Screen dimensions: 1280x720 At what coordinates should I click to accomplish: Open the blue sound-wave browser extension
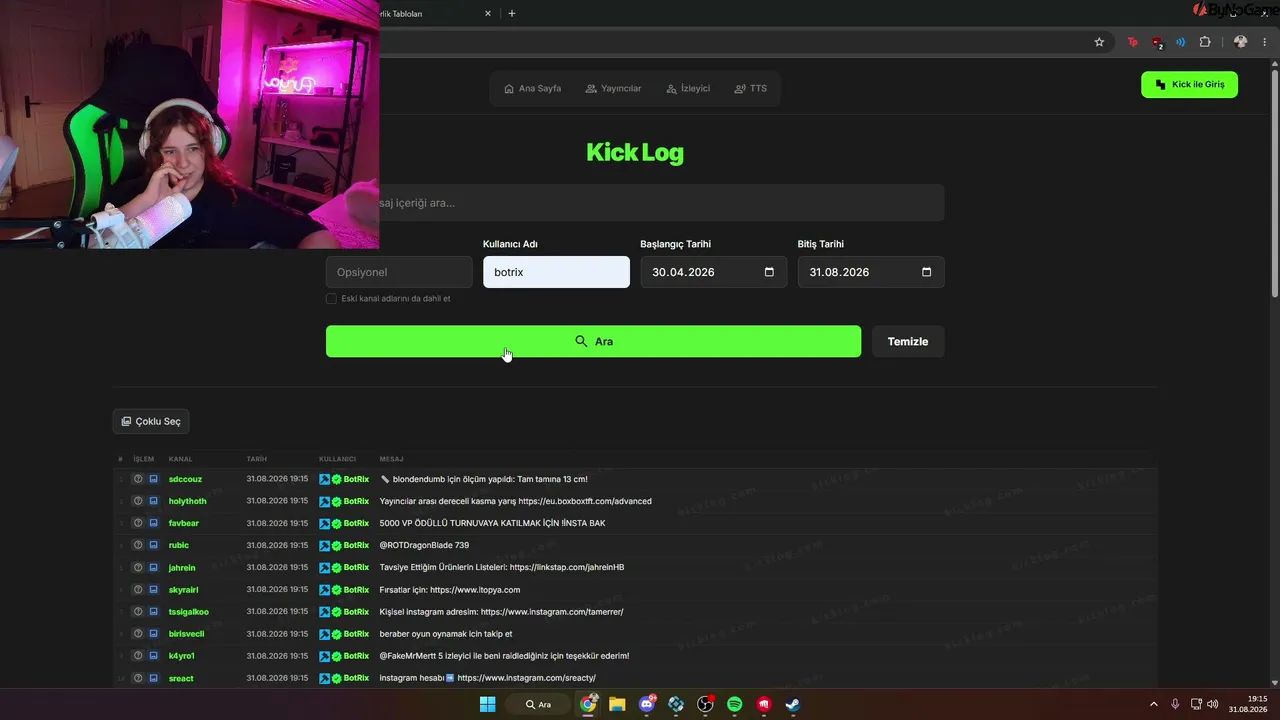click(1180, 42)
